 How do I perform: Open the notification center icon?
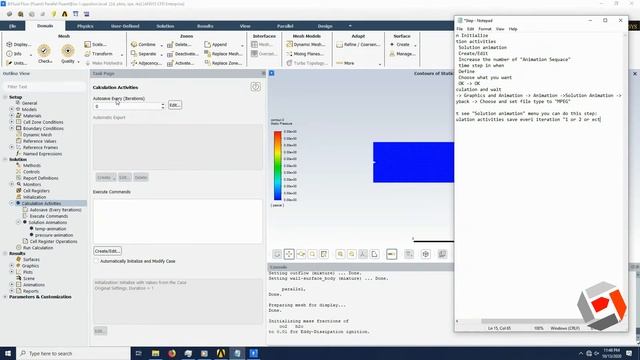629,353
